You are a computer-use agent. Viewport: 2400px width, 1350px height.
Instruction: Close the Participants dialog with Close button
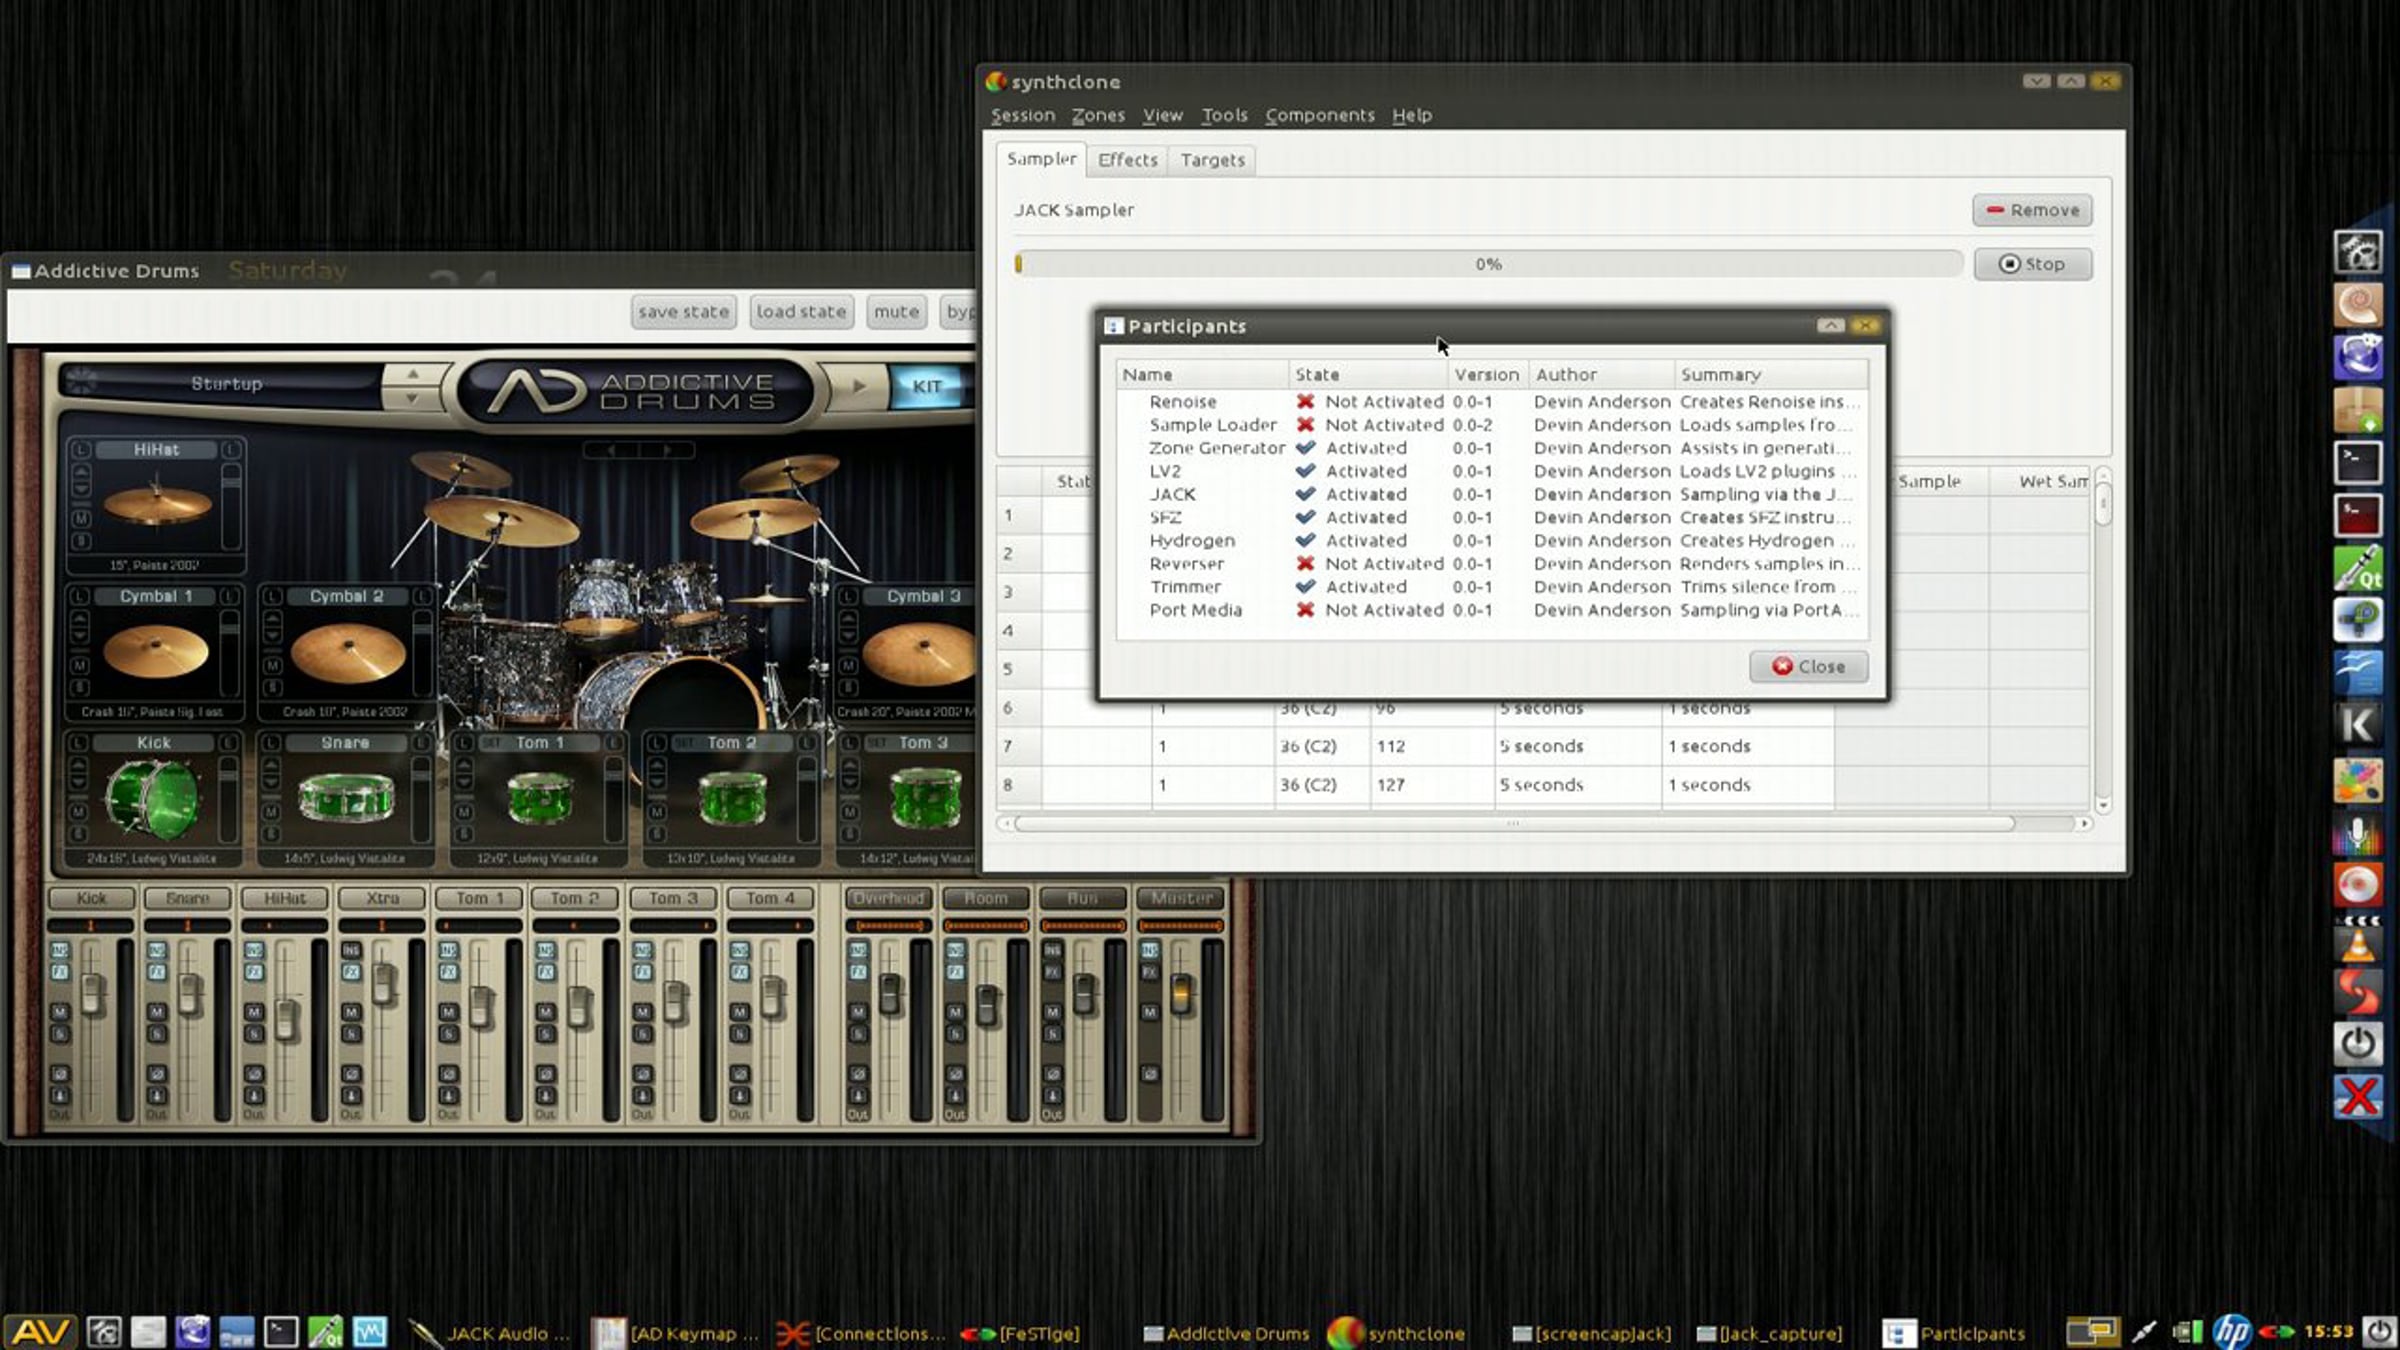[x=1808, y=667]
